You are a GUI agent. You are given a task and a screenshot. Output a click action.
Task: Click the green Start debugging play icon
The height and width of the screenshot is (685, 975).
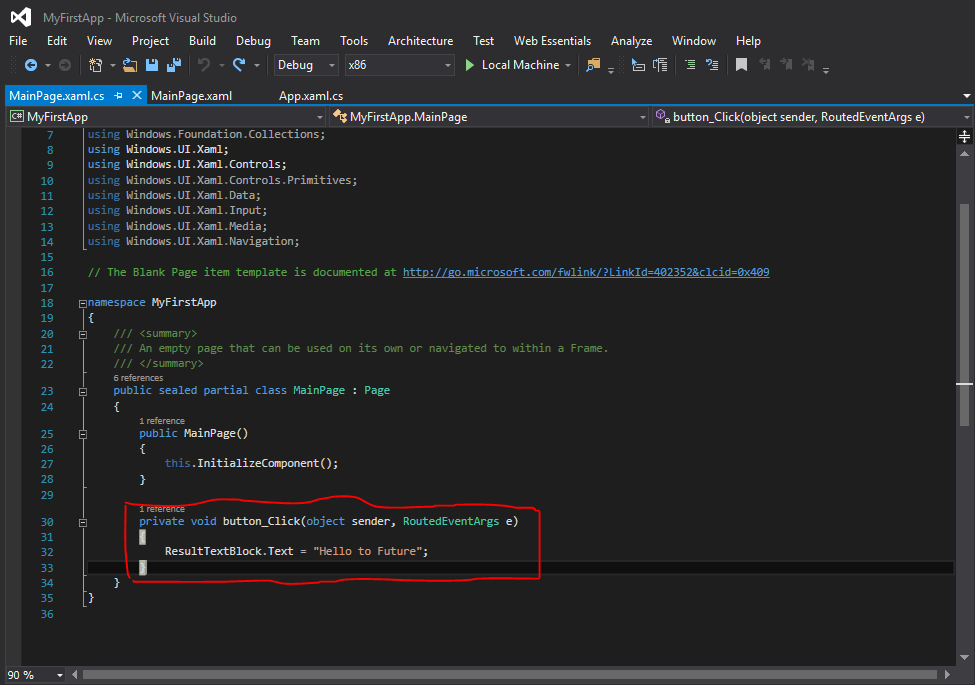[470, 65]
